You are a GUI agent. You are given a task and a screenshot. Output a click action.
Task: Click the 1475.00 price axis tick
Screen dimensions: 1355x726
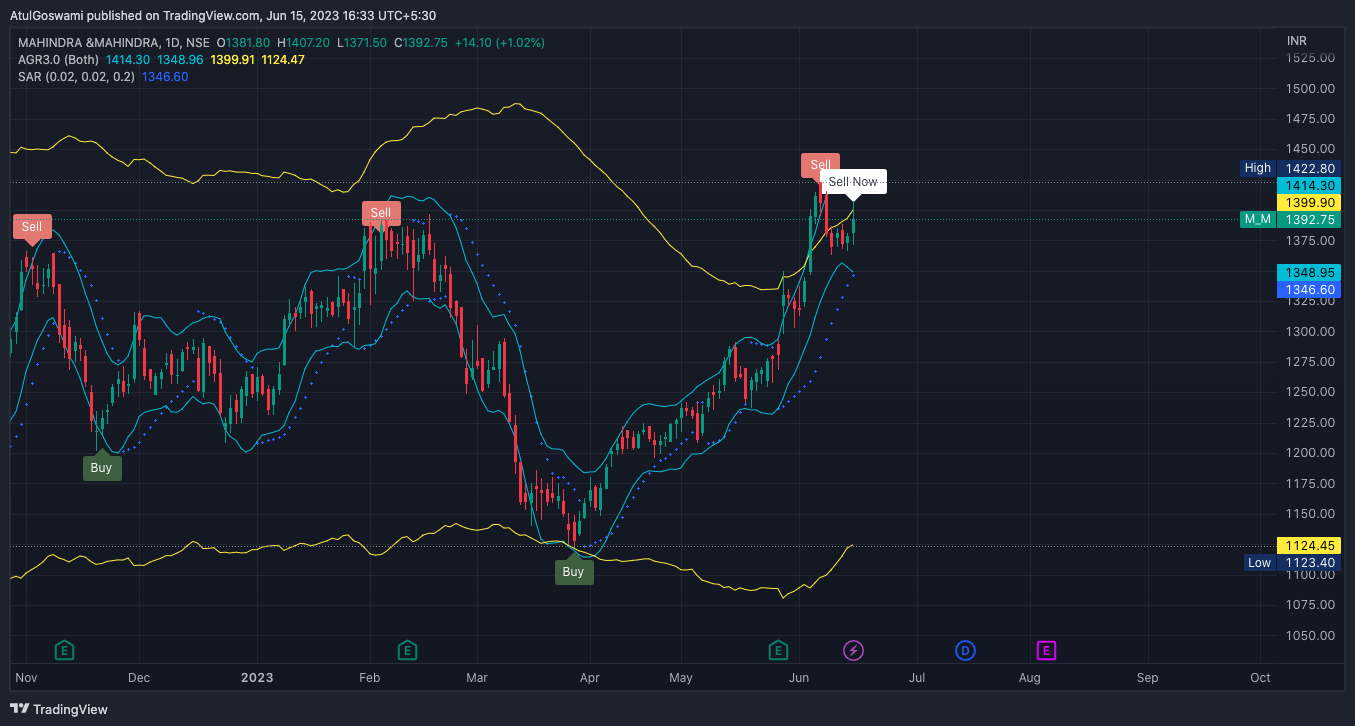[x=1310, y=118]
